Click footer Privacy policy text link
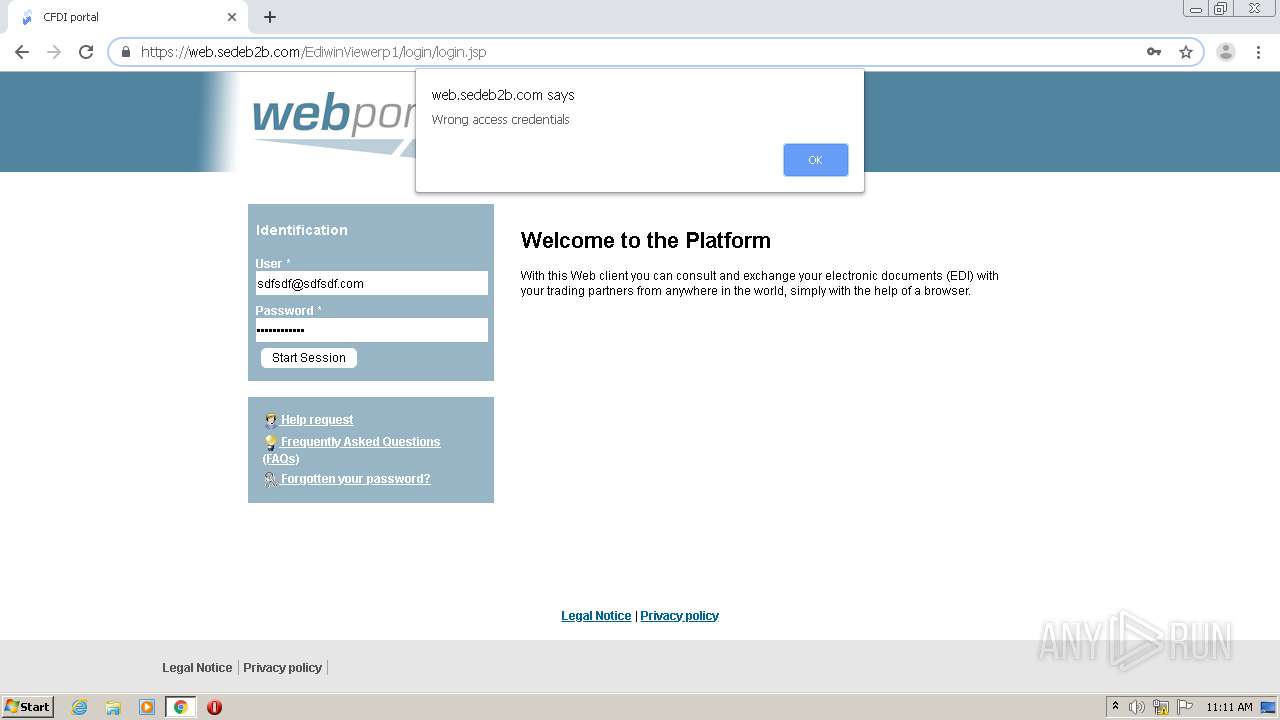The width and height of the screenshot is (1280, 720). click(x=282, y=668)
